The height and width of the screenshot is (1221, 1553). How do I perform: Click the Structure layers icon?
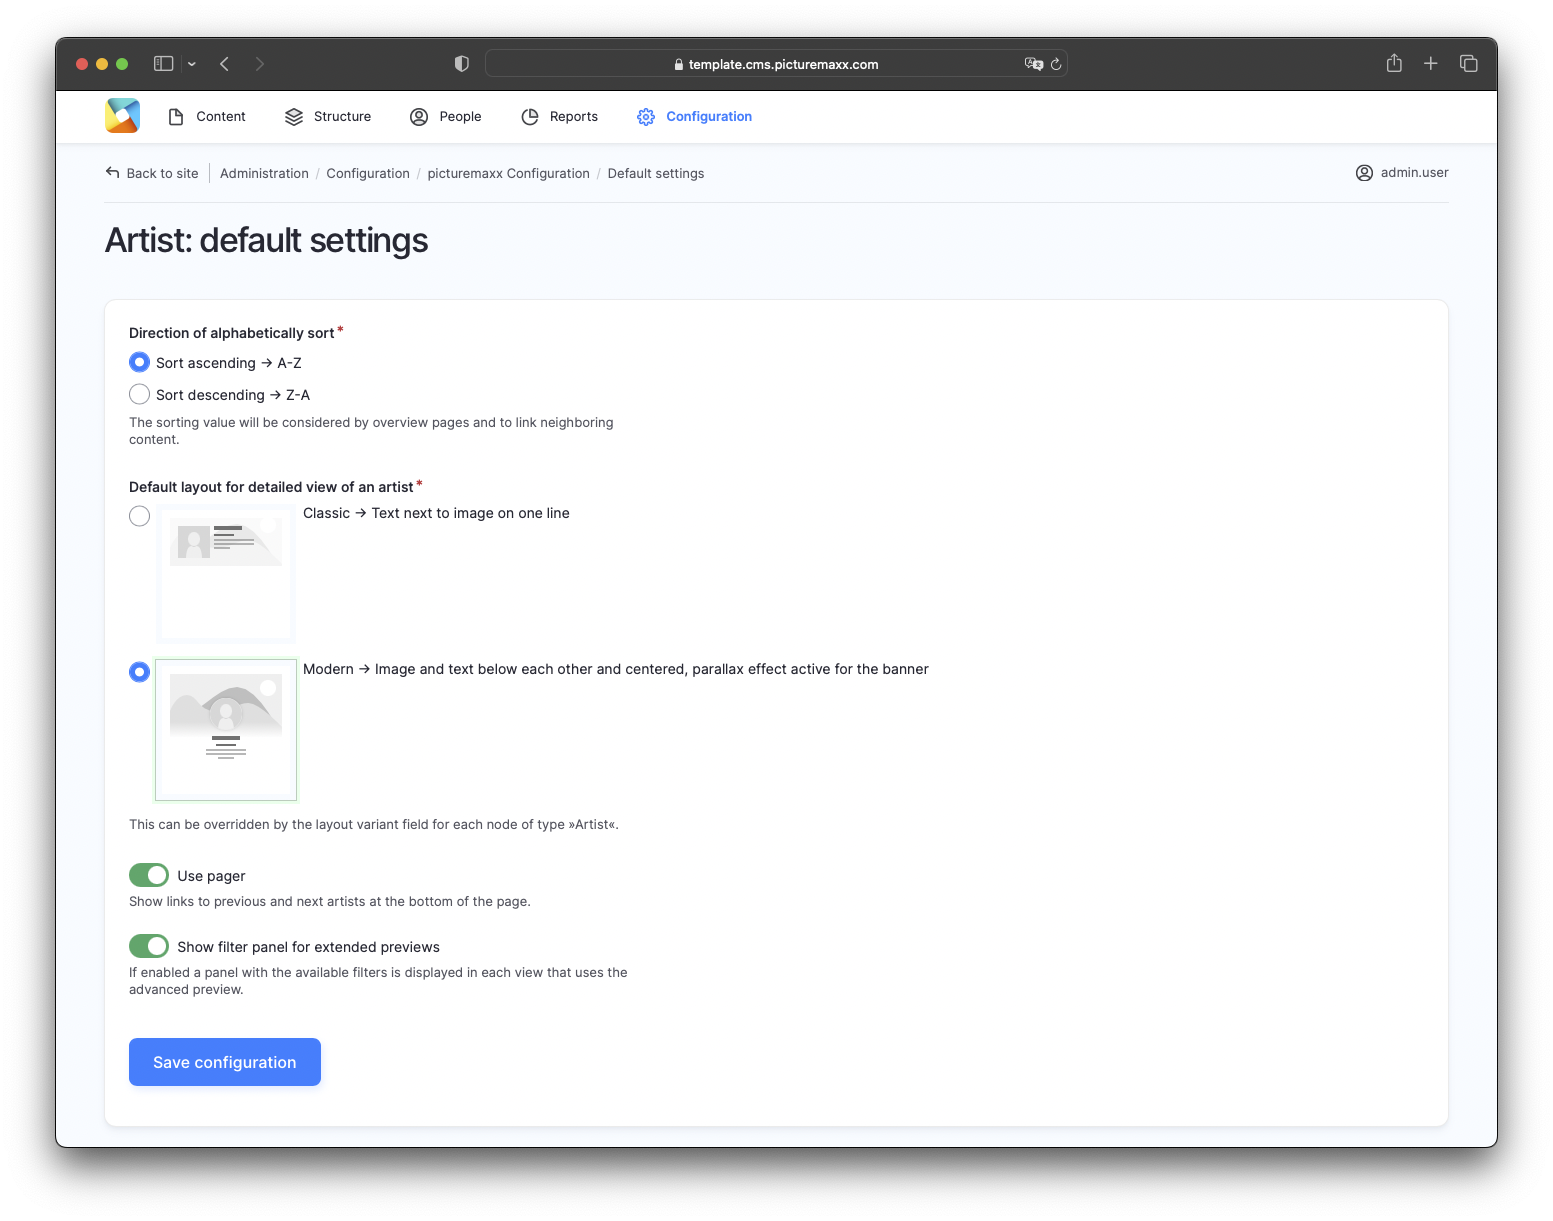point(294,117)
